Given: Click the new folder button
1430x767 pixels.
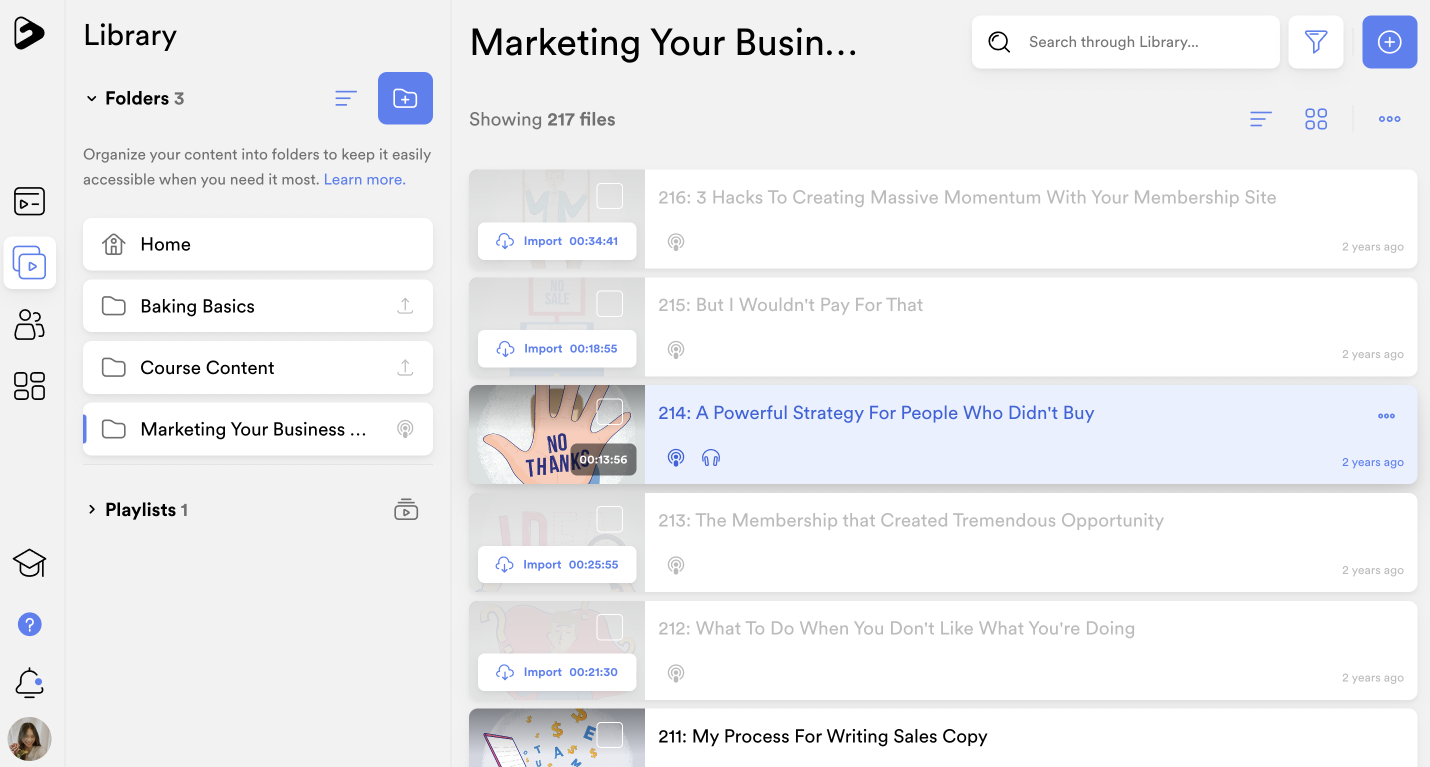Looking at the screenshot, I should pyautogui.click(x=405, y=98).
